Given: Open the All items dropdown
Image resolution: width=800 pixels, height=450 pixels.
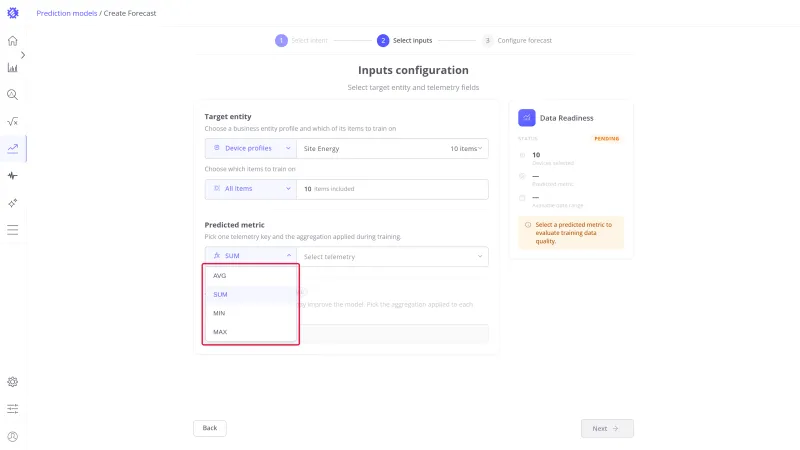Looking at the screenshot, I should [251, 189].
